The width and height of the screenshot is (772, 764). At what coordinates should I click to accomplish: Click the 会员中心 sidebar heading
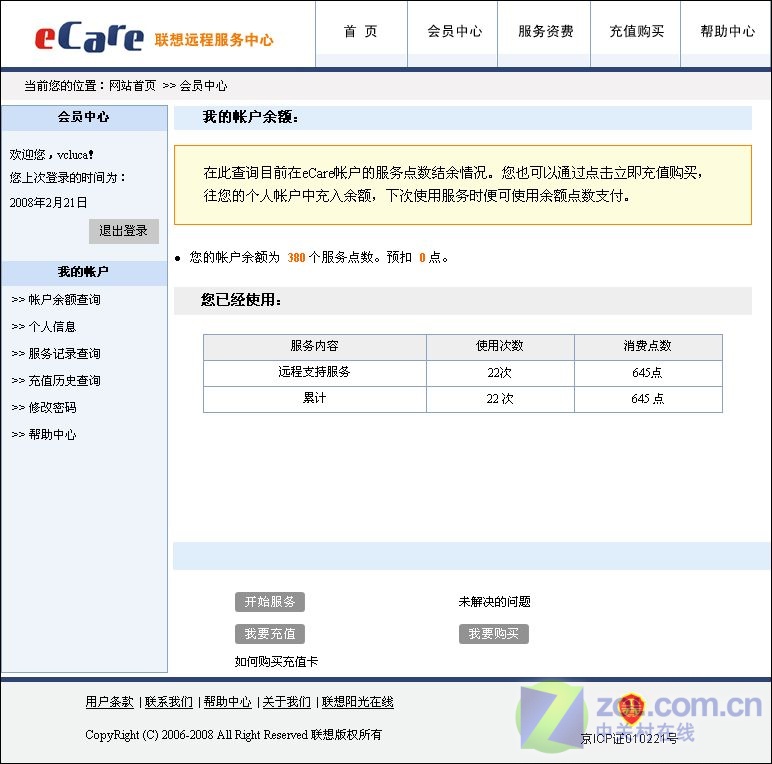click(x=83, y=117)
